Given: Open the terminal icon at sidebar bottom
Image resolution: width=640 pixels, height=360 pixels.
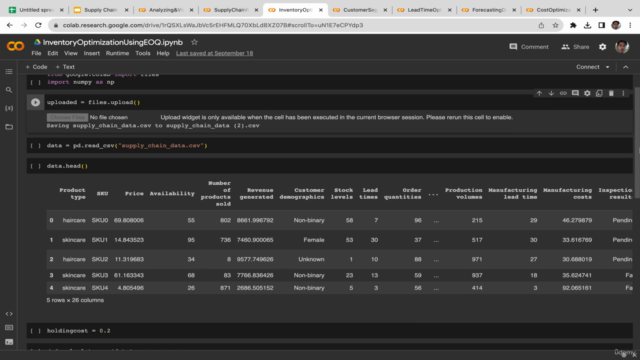Looking at the screenshot, I should pos(9,342).
